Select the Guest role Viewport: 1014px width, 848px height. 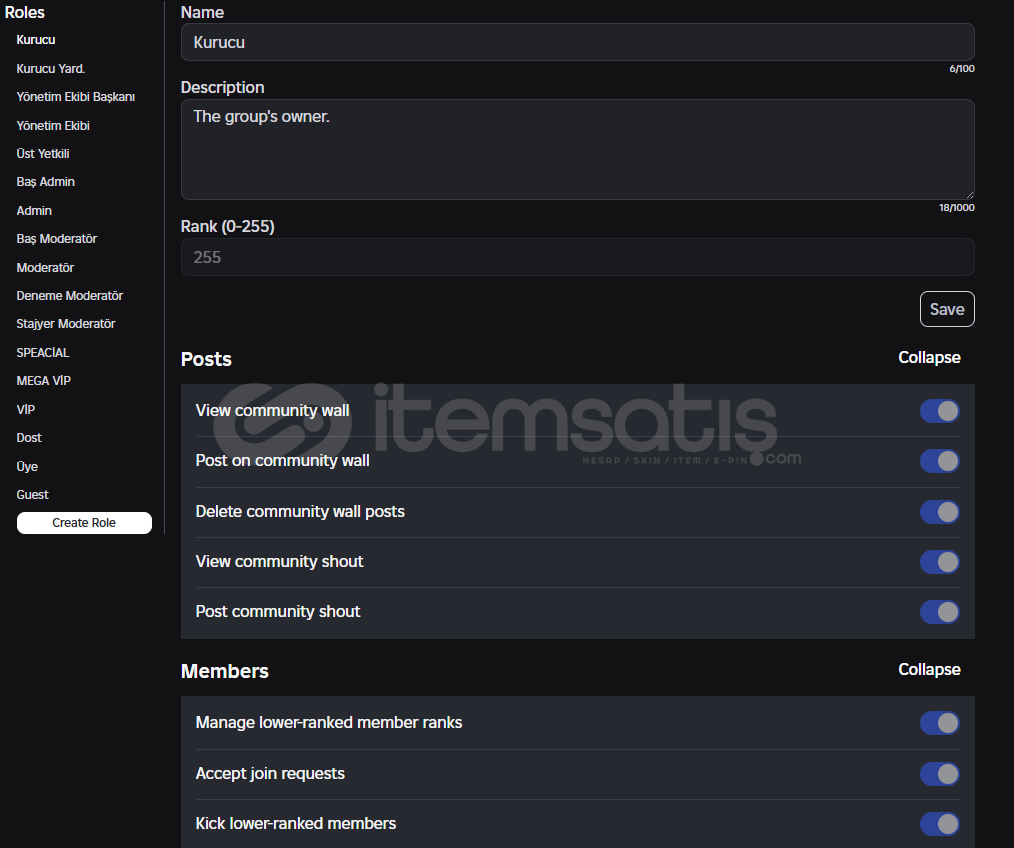tap(32, 495)
